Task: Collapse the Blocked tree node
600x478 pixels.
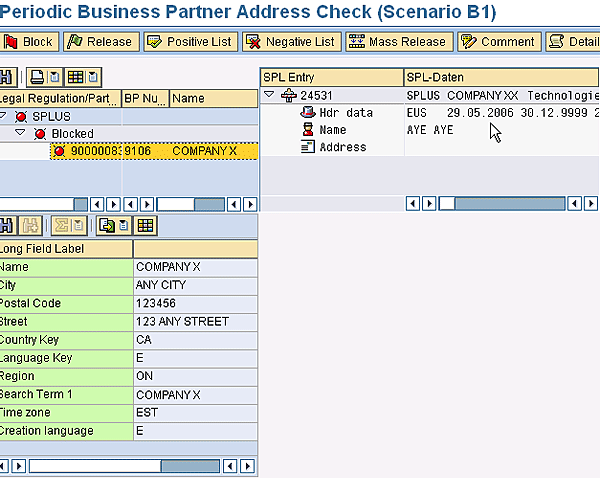Action: click(x=20, y=133)
